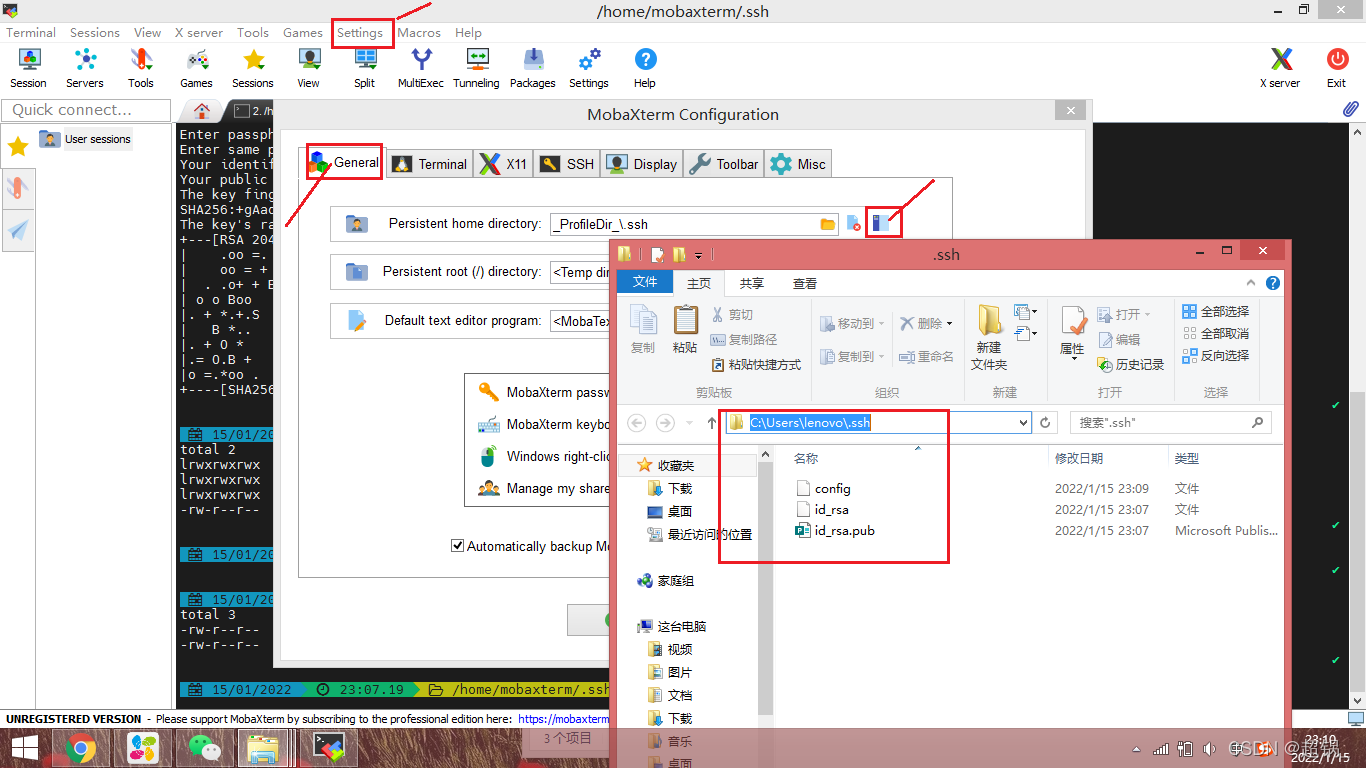Click Explorer search .ssh field
This screenshot has height=768, width=1366.
click(x=1171, y=423)
